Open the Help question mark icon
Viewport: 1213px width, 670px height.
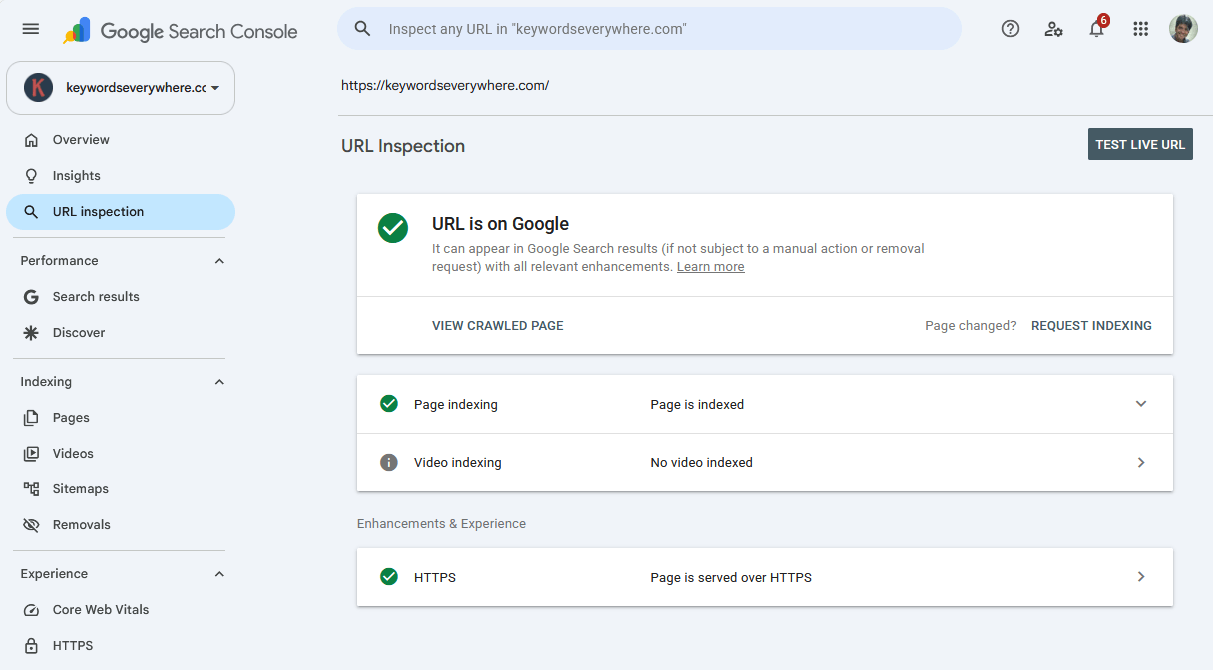point(1010,29)
